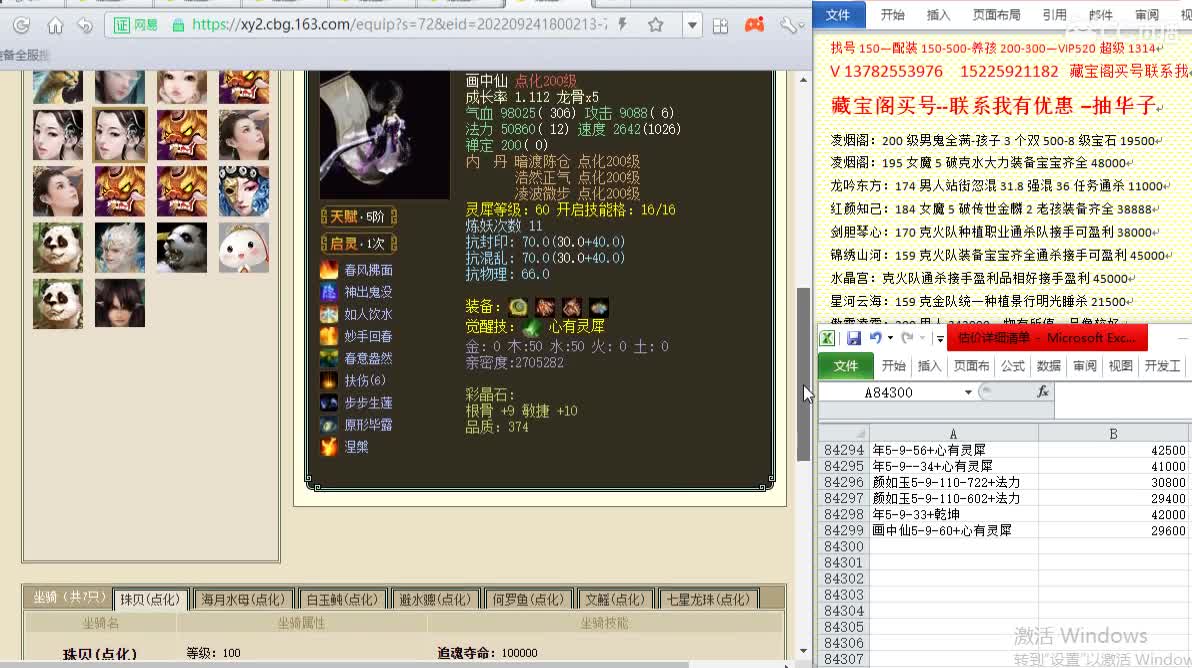Select 春风拂面 skill icon
Image resolution: width=1192 pixels, height=668 pixels.
[x=328, y=270]
